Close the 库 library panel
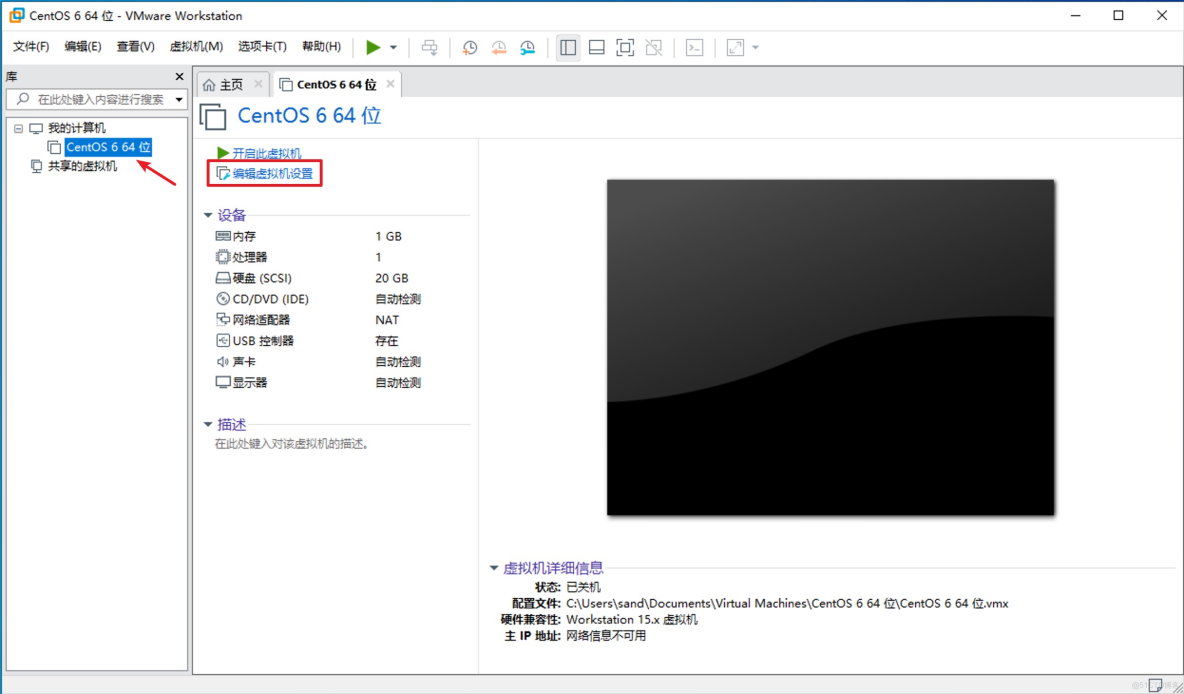The width and height of the screenshot is (1184, 694). point(179,76)
